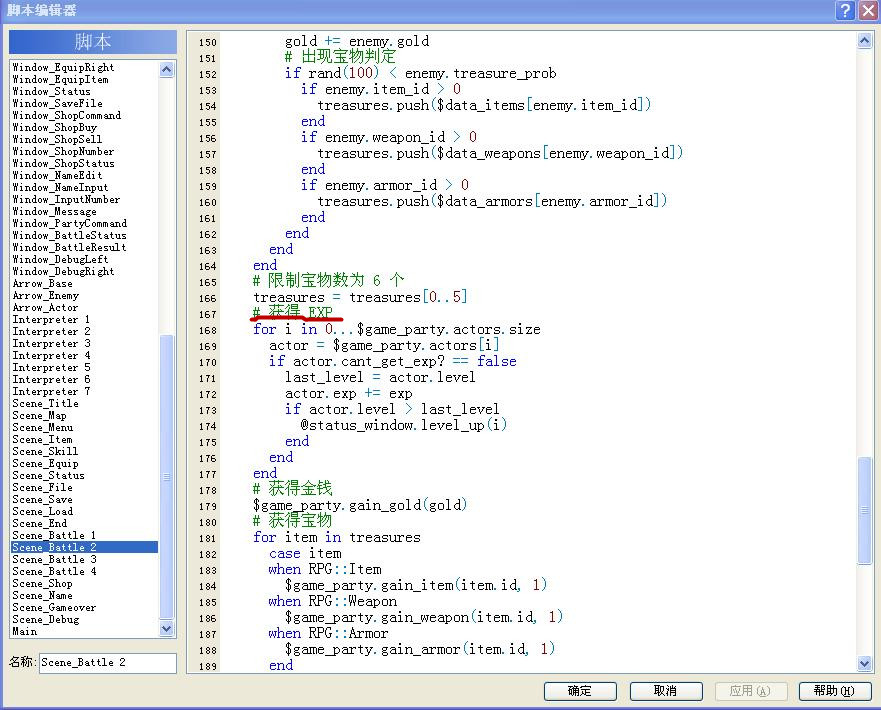Viewport: 881px width, 710px height.
Task: Click the script list scrollbar thumb
Action: (167, 476)
